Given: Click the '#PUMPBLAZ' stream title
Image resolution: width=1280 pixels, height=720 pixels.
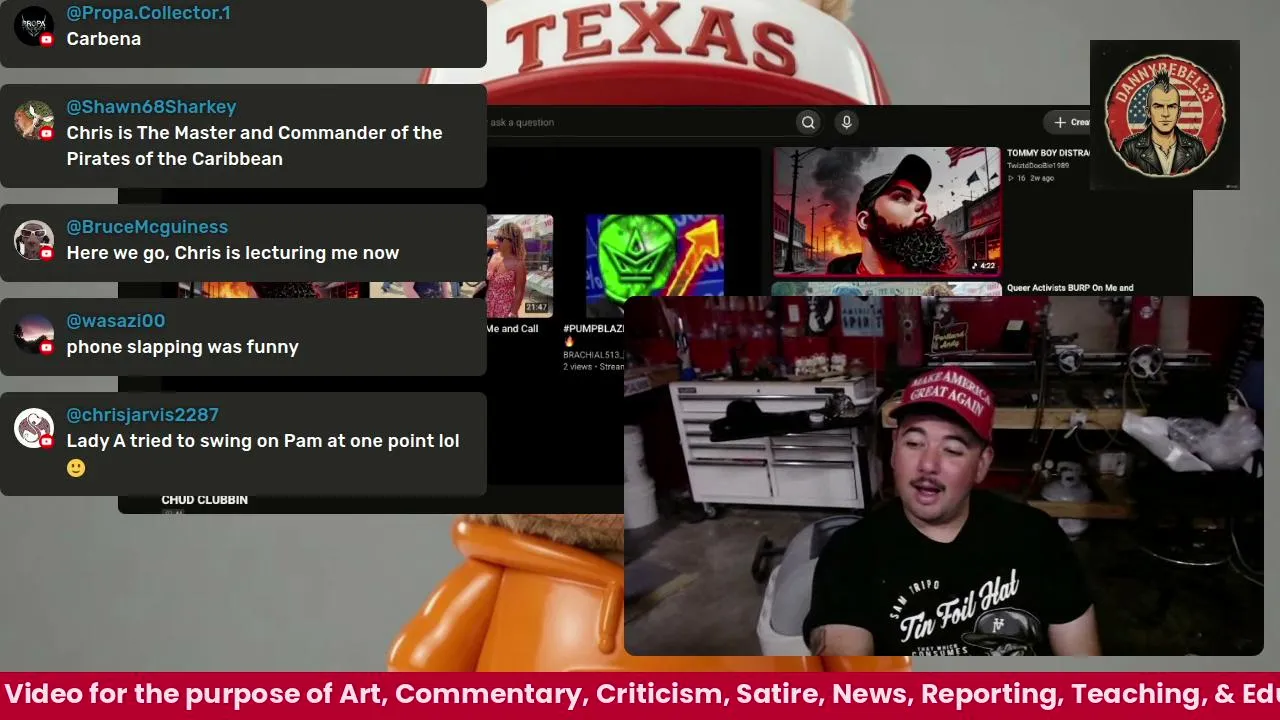Looking at the screenshot, I should click(x=594, y=328).
